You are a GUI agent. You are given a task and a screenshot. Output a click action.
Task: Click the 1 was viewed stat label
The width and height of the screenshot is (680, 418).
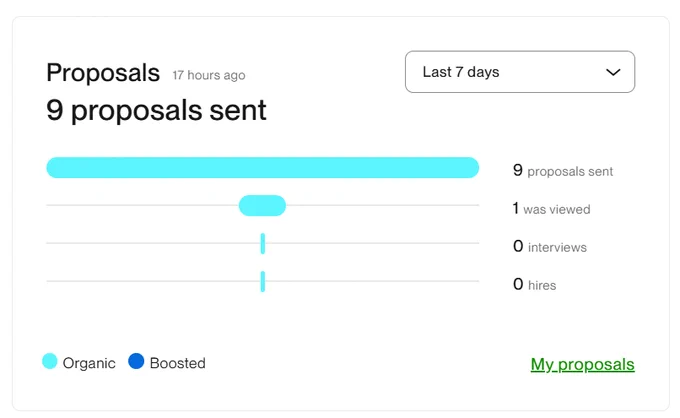(x=551, y=209)
